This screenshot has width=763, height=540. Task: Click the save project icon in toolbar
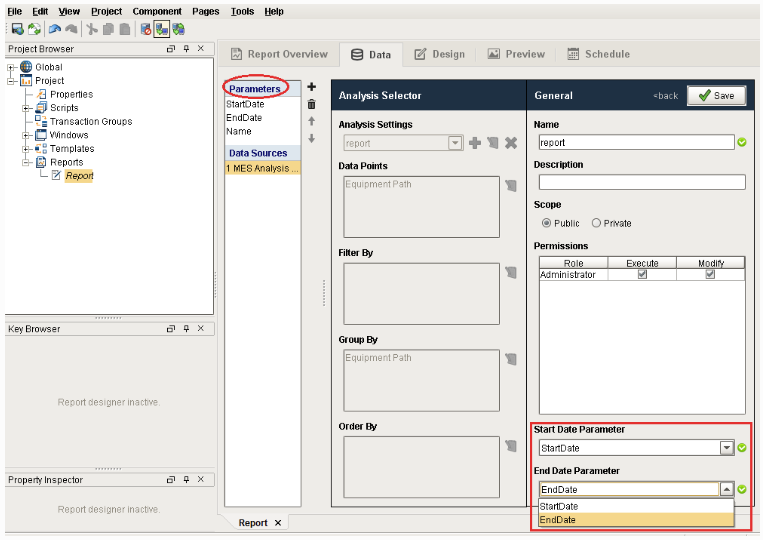17,30
